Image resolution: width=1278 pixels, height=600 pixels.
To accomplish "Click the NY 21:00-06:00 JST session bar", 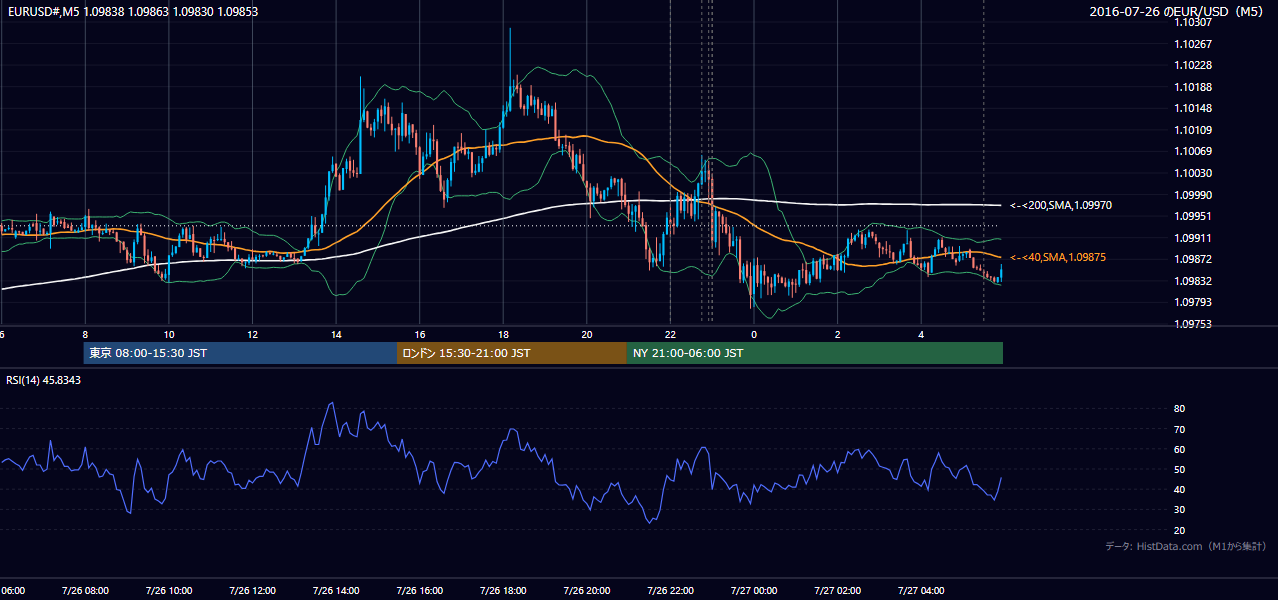I will (815, 353).
